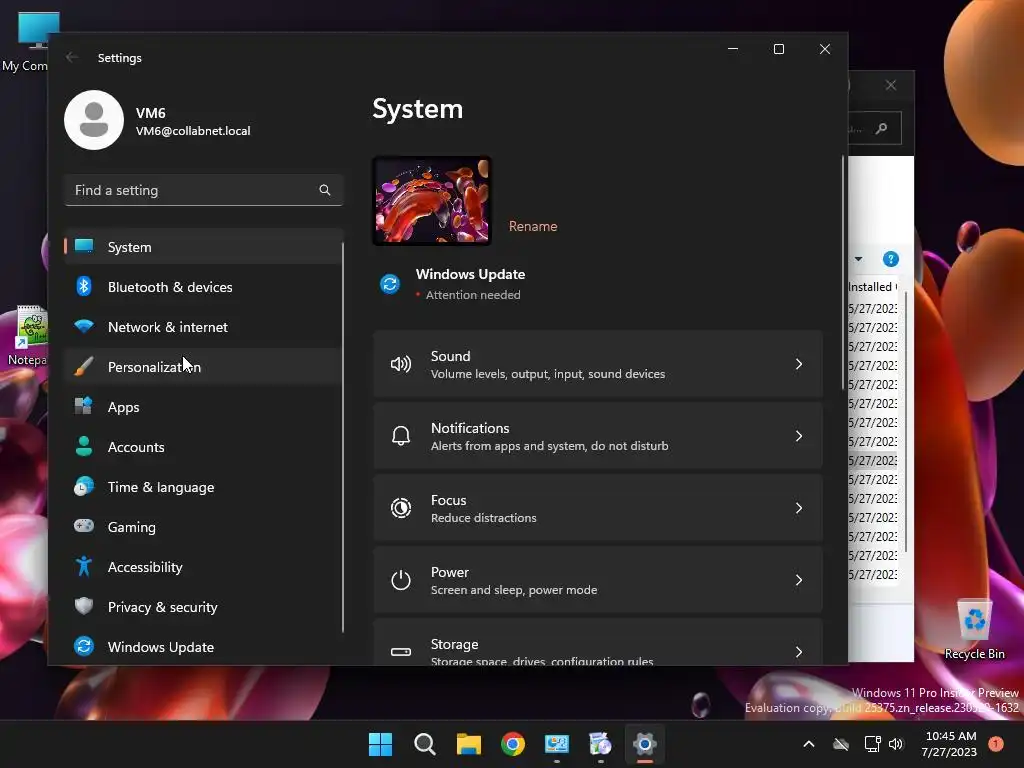This screenshot has height=768, width=1024.
Task: Click the blue help icon in background window
Action: pos(890,259)
